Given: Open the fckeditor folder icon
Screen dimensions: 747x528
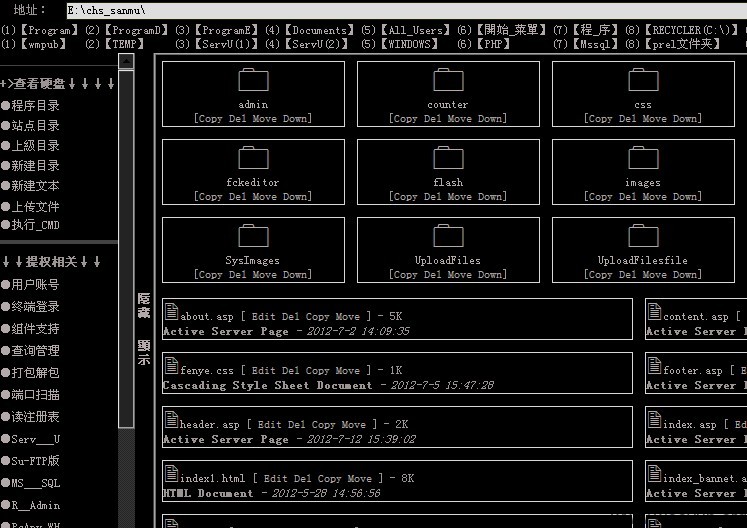Looking at the screenshot, I should [253, 158].
